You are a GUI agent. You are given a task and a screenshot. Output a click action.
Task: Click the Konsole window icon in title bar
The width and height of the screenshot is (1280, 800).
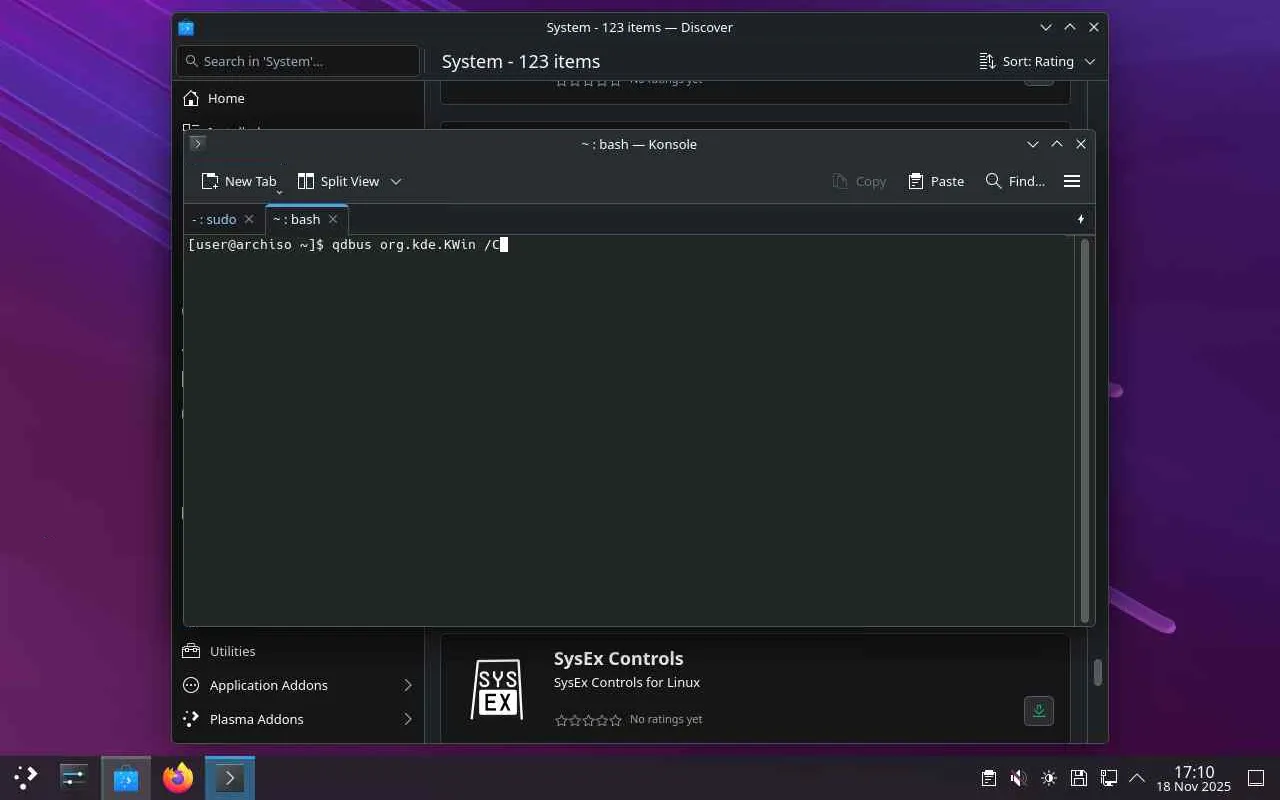[198, 143]
